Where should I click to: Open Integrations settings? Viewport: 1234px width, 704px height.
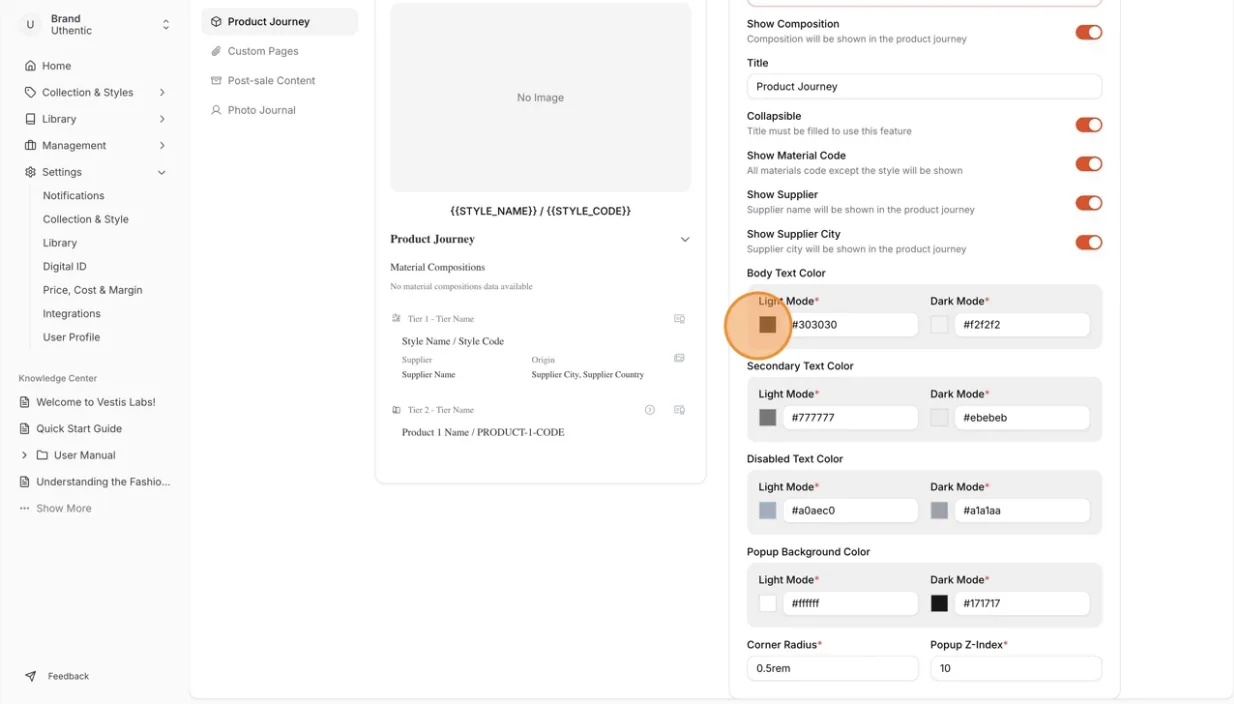[x=72, y=314]
